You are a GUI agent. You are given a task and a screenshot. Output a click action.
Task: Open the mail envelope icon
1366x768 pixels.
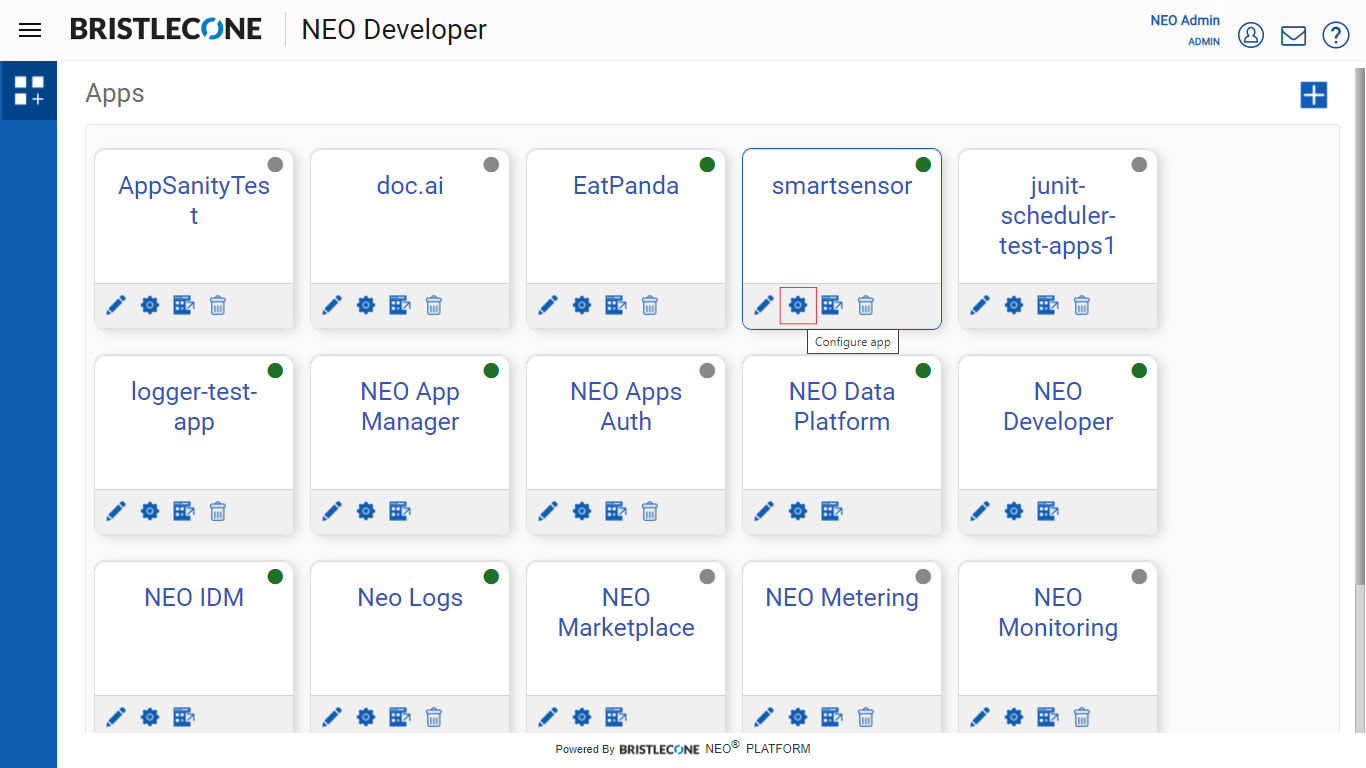click(x=1293, y=35)
